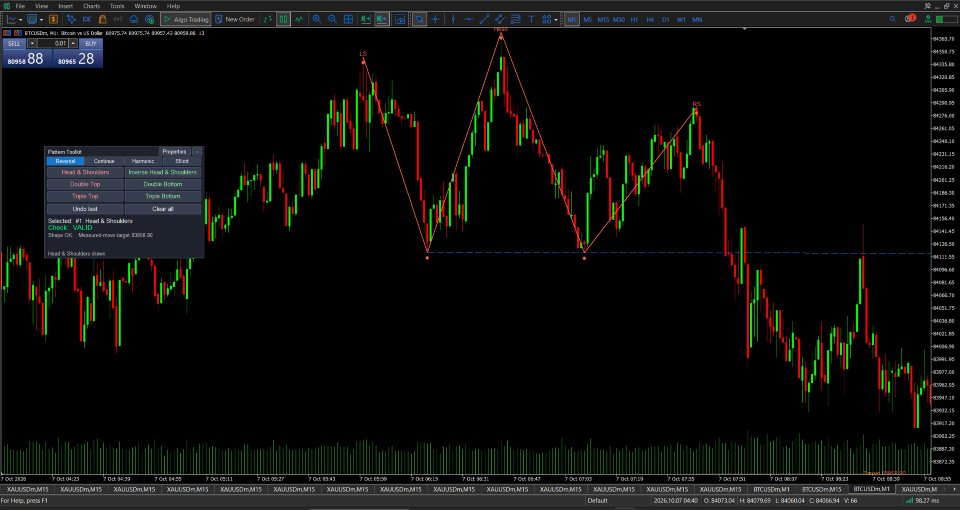960x510 pixels.
Task: Tile chart windows with the grid icon
Action: click(348, 20)
